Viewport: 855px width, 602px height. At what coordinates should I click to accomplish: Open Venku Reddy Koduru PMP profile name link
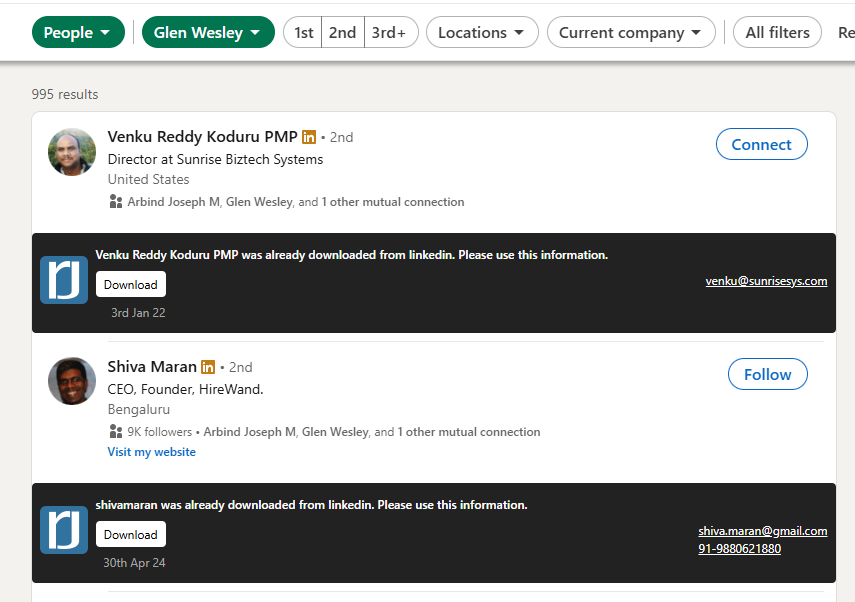click(202, 136)
